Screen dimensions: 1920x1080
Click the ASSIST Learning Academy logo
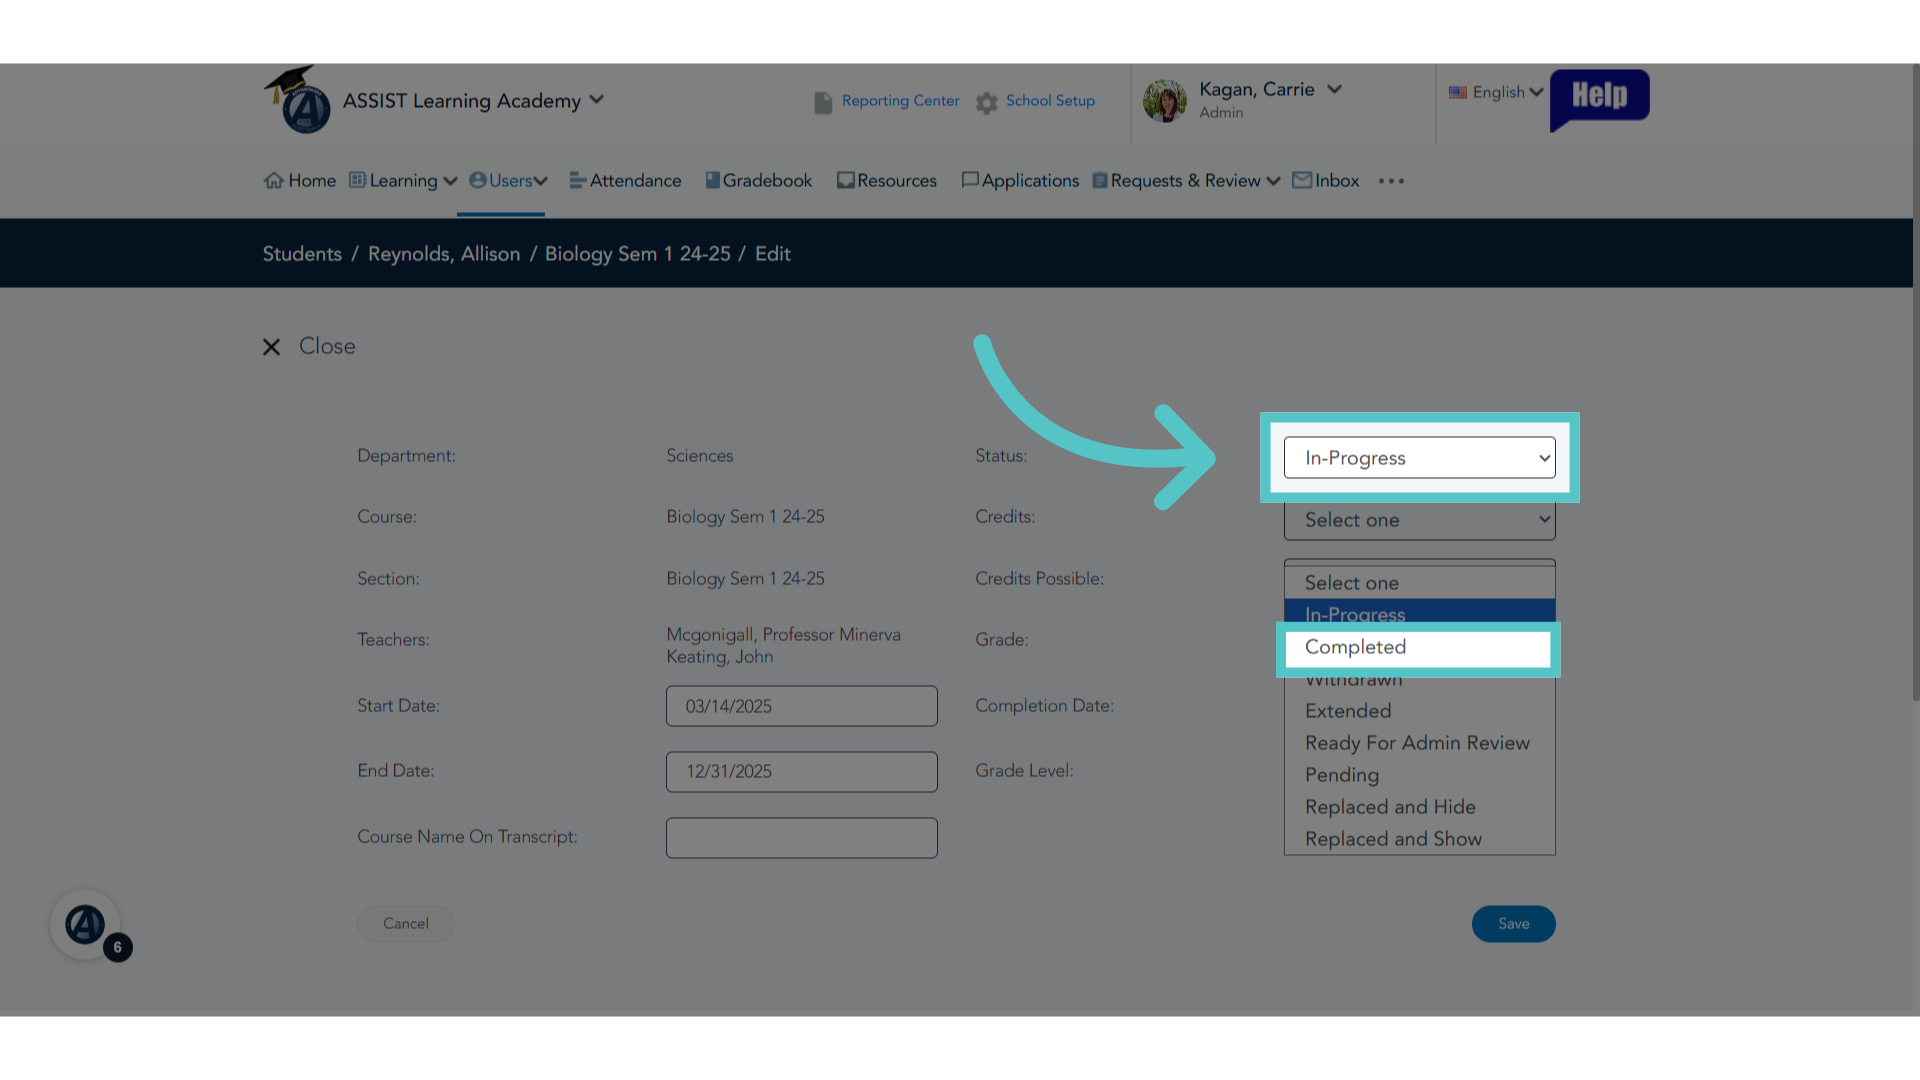(298, 100)
